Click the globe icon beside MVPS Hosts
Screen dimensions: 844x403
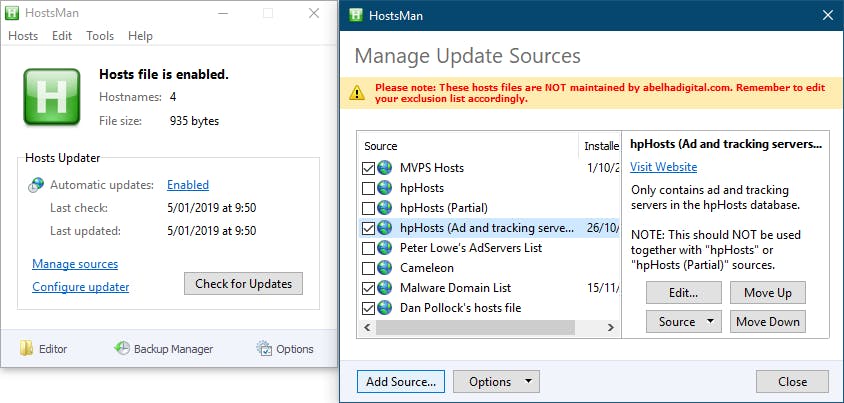pyautogui.click(x=386, y=168)
